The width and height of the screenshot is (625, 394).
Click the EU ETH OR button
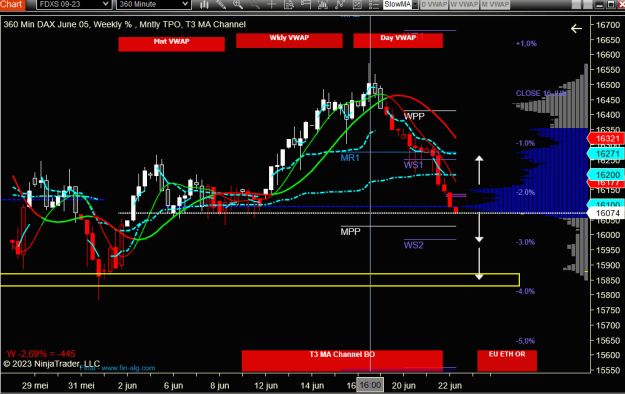507,361
